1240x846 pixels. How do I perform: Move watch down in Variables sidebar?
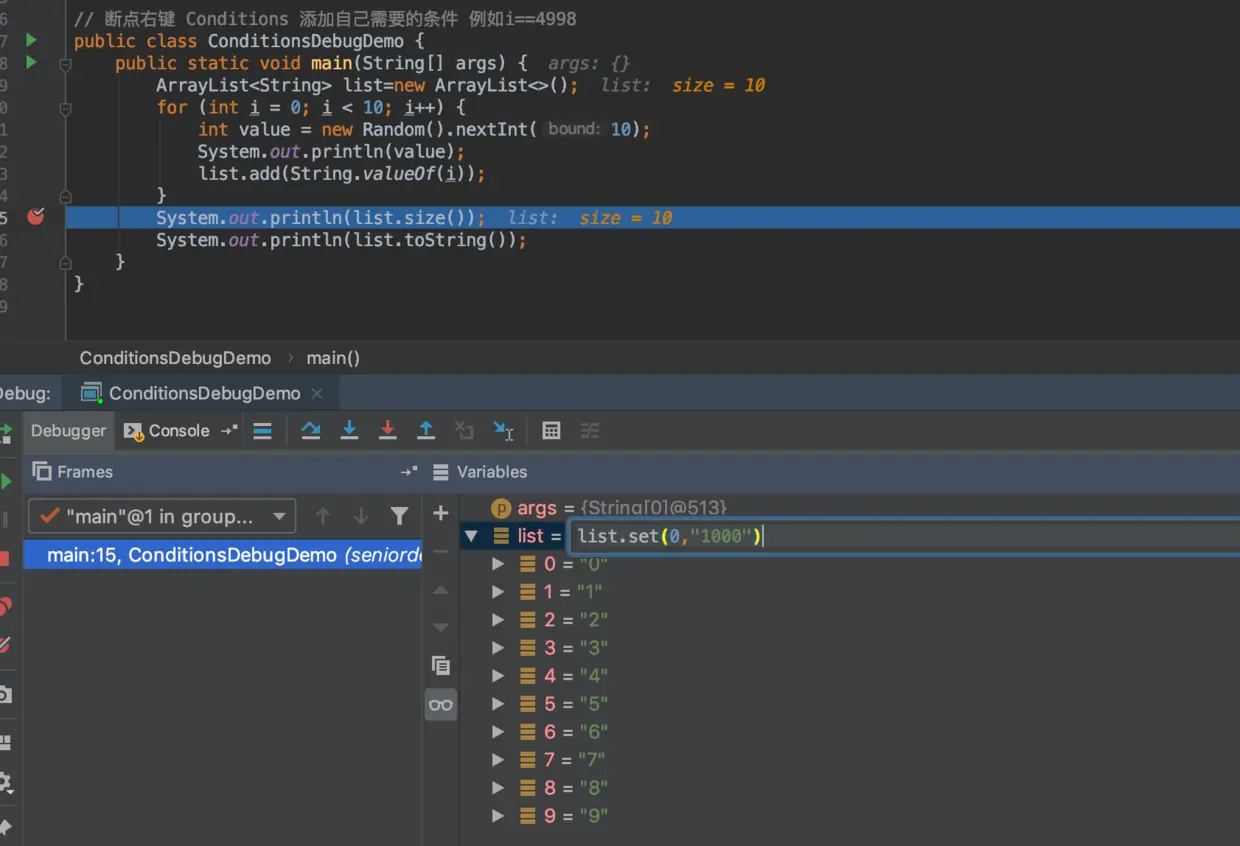[x=440, y=628]
